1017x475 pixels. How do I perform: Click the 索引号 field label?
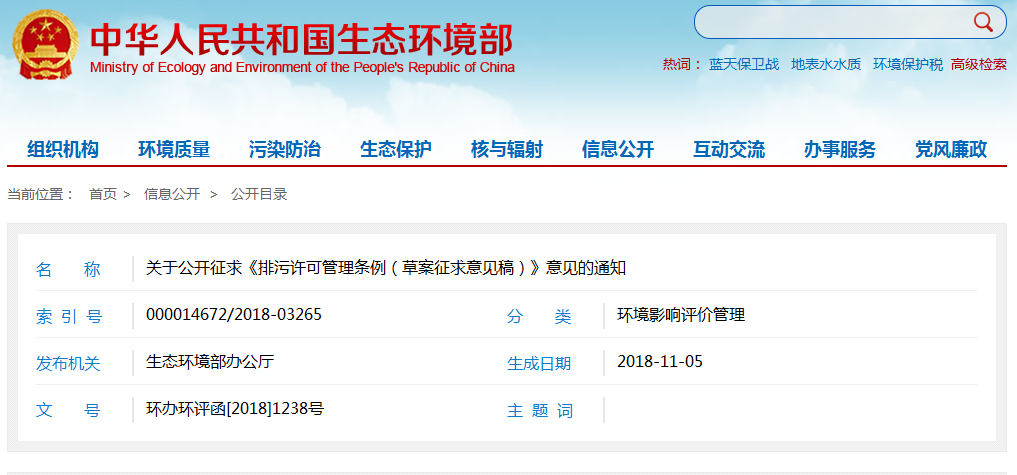(x=69, y=317)
